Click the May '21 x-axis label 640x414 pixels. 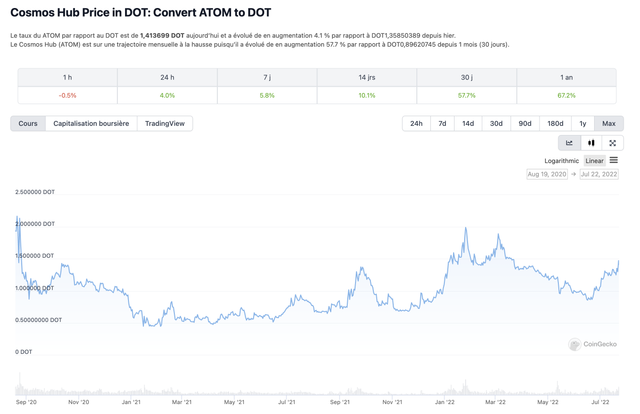[x=234, y=402]
